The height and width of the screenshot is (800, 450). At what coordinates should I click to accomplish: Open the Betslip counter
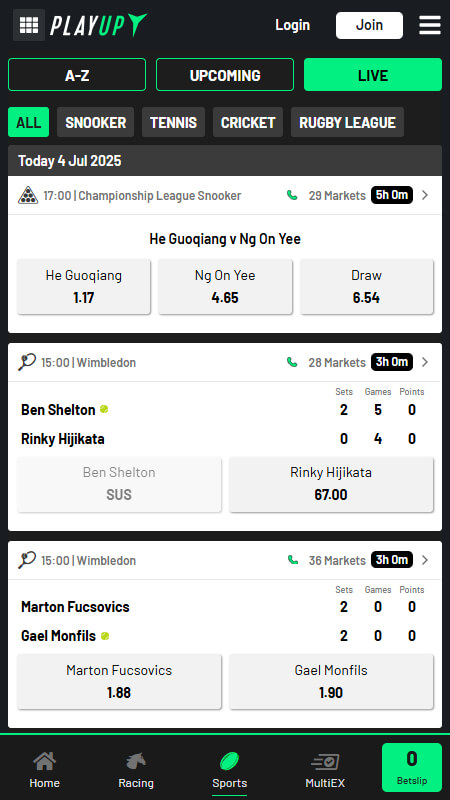click(412, 767)
